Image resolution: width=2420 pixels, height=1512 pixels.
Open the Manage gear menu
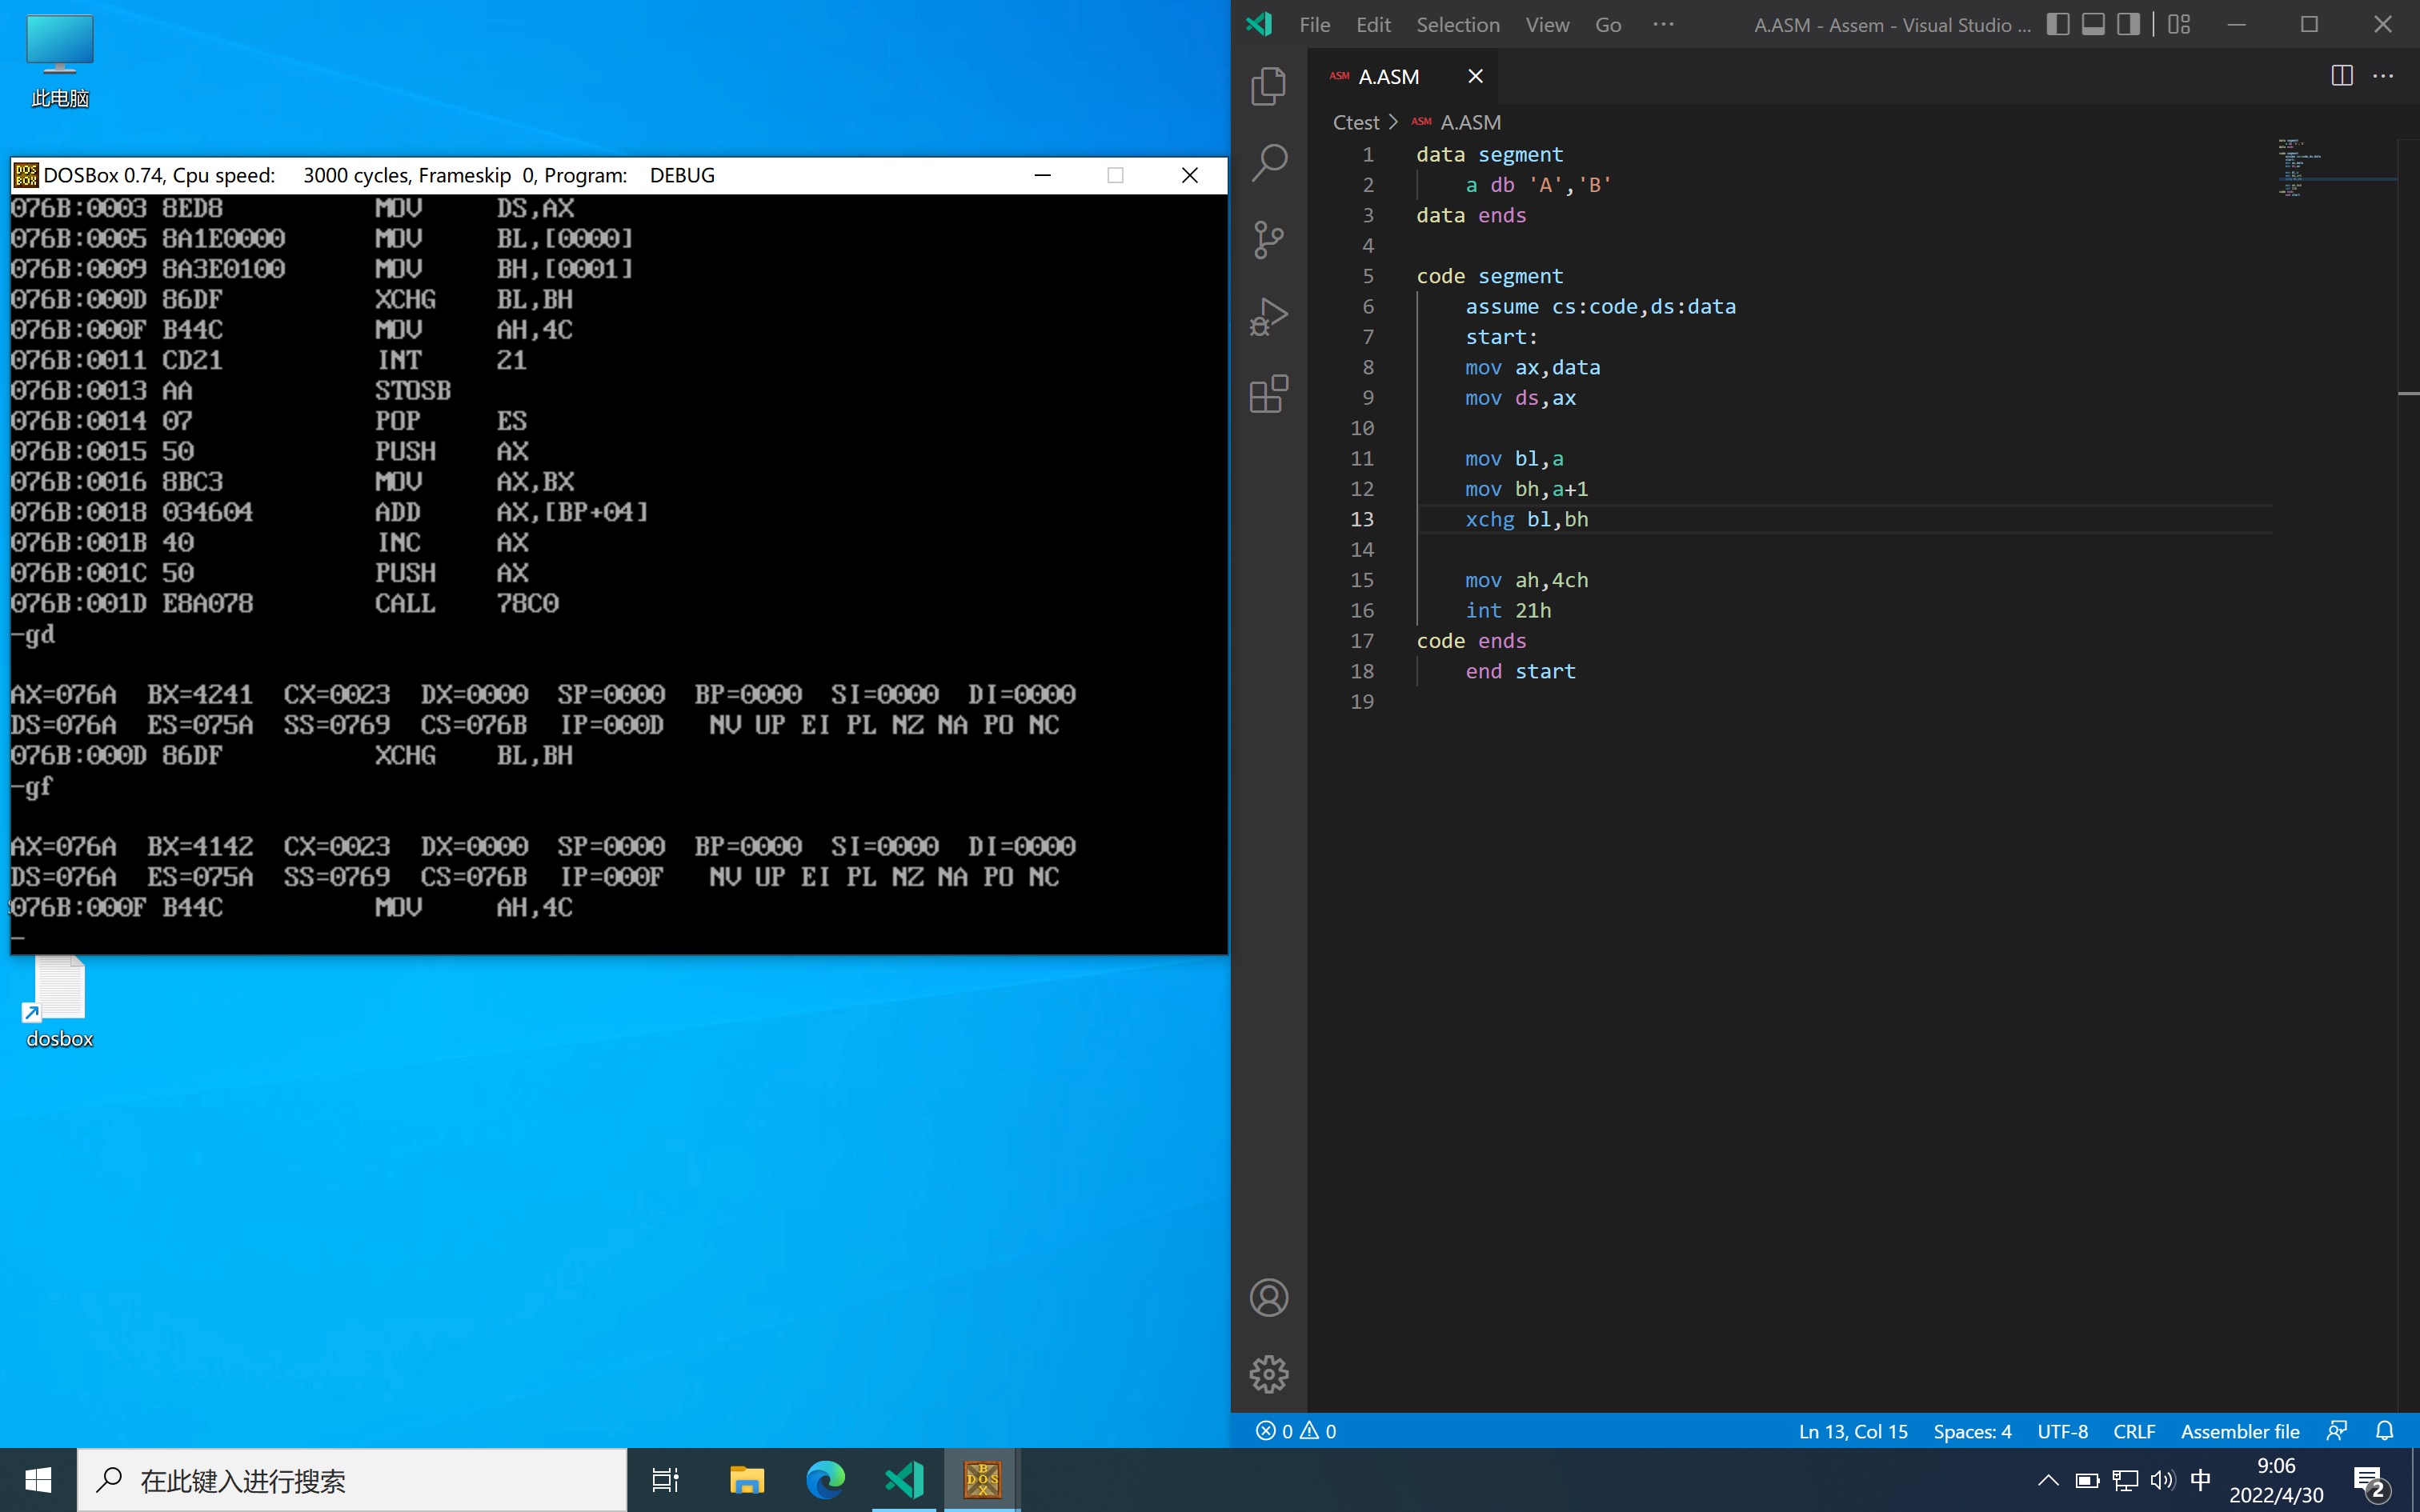tap(1268, 1374)
